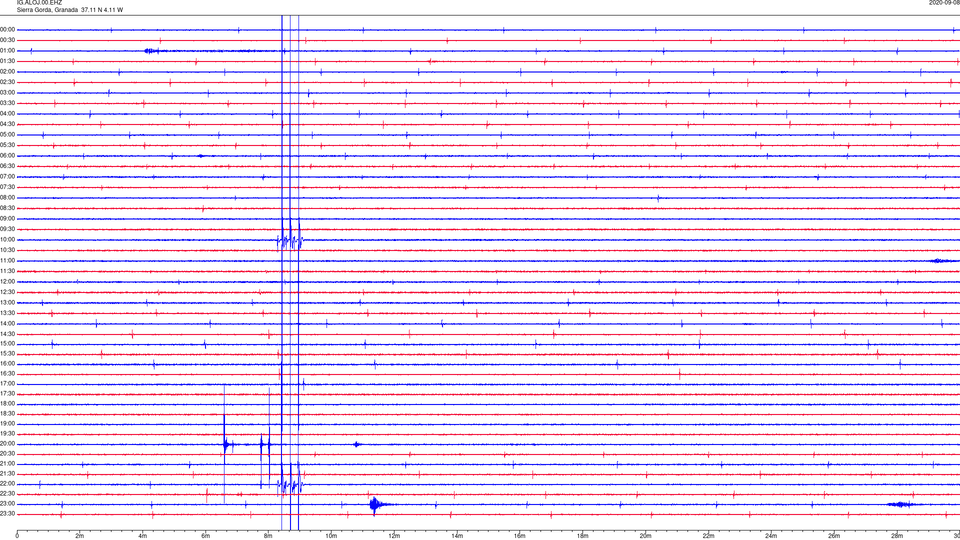Select the 22m axis tick label
The width and height of the screenshot is (960, 540).
point(708,536)
